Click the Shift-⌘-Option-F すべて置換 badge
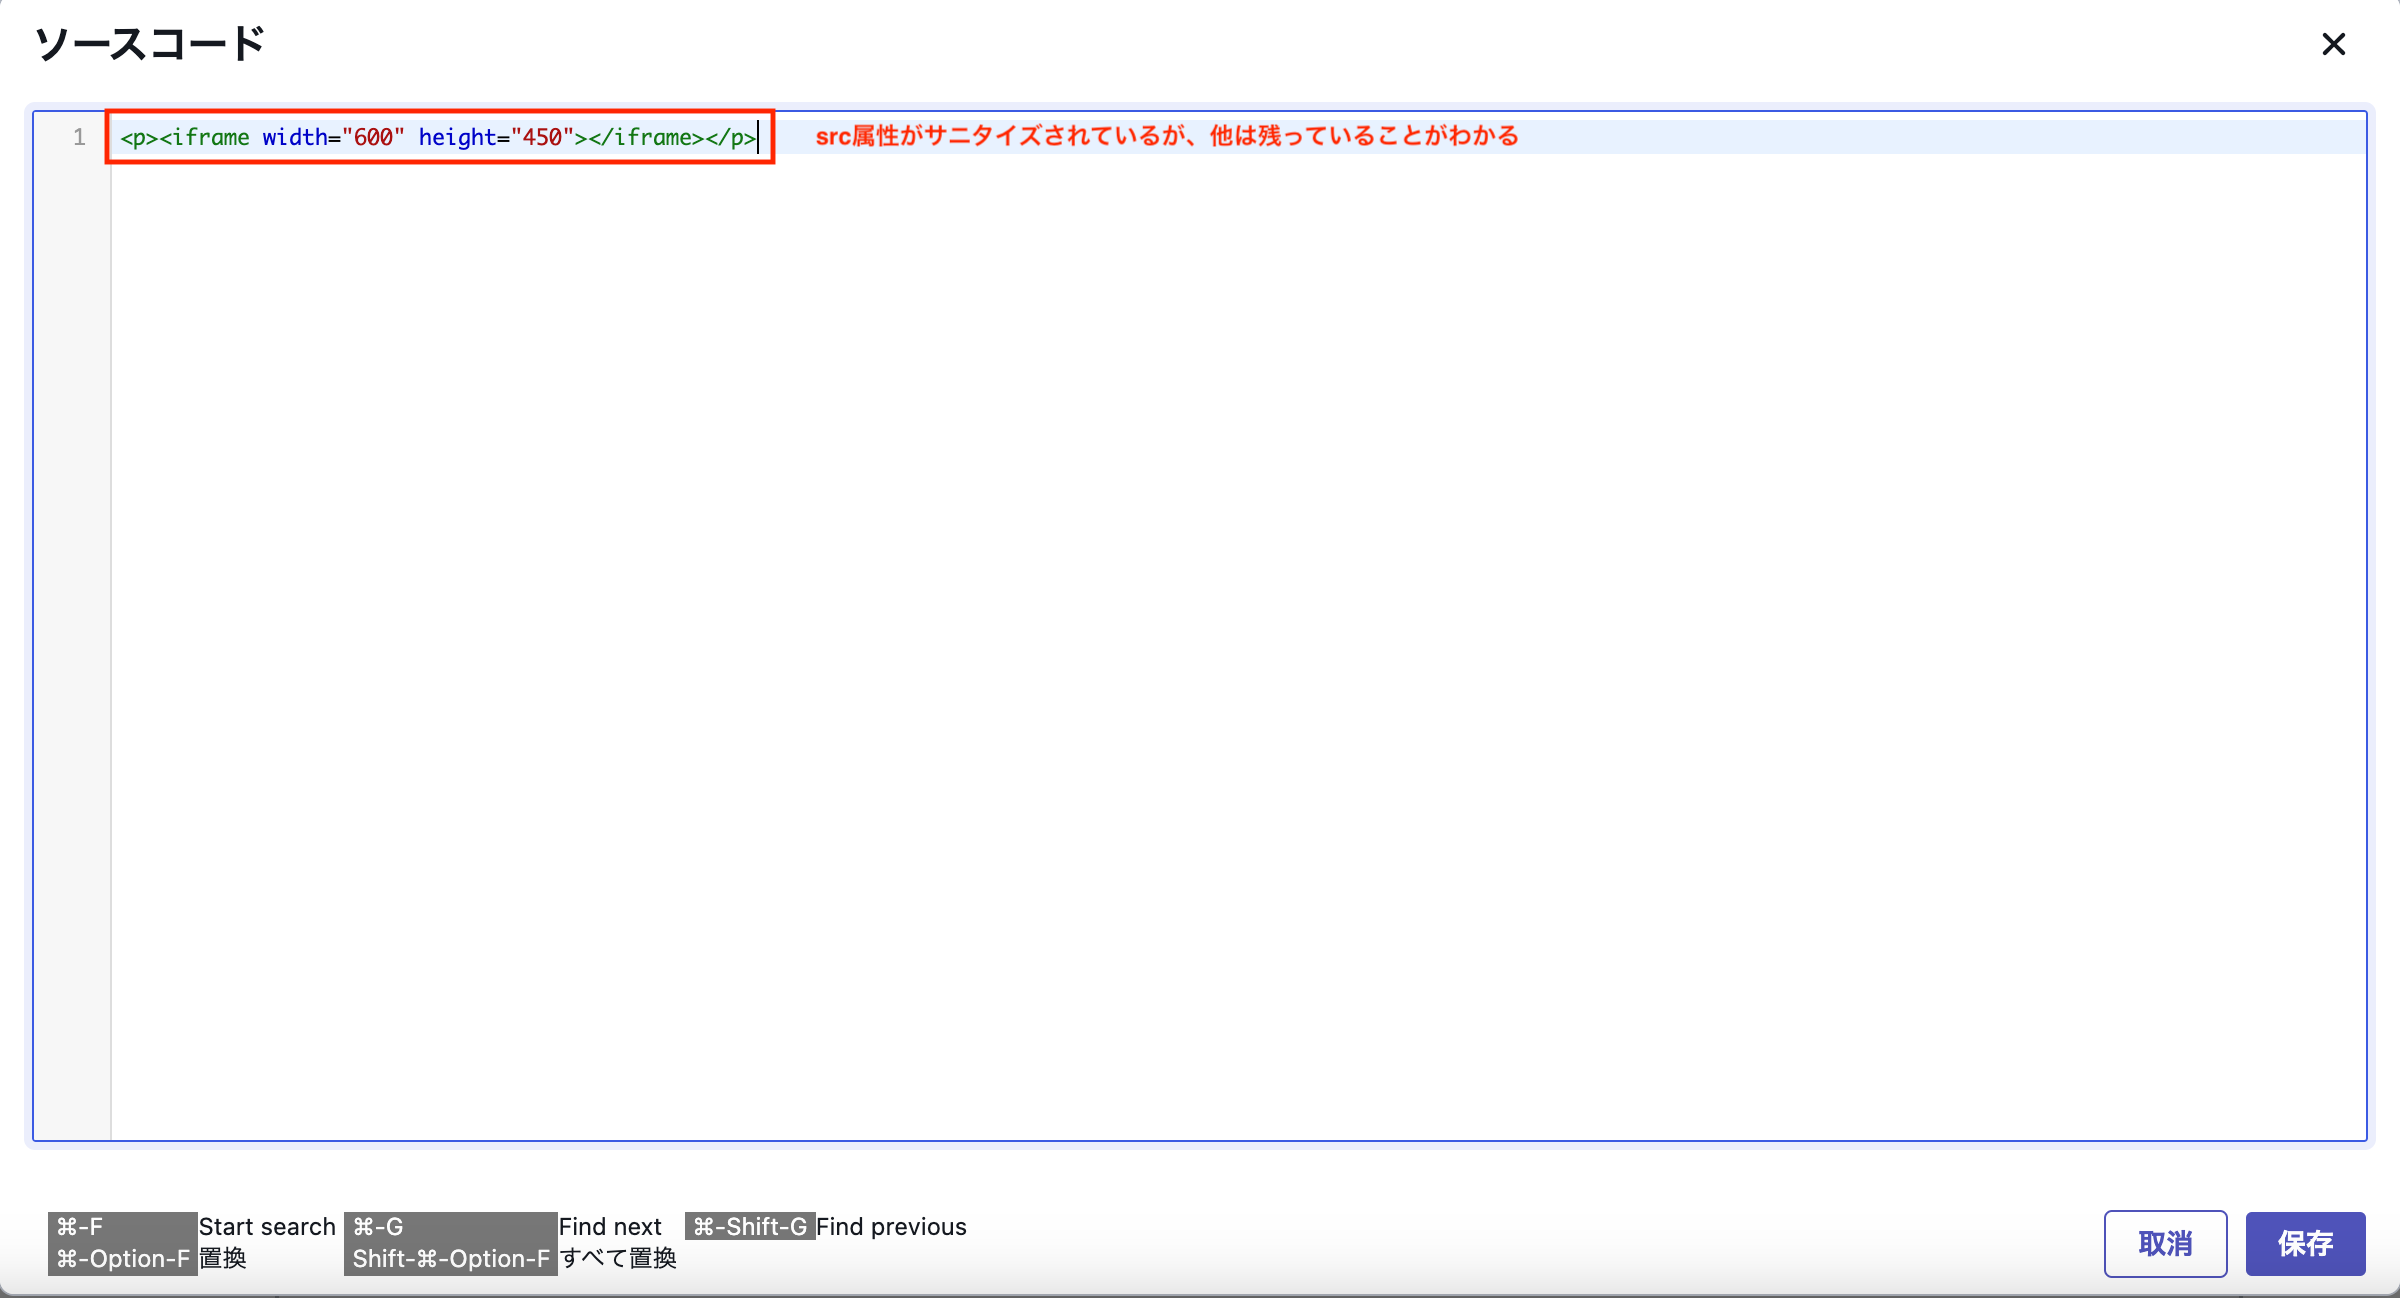Image resolution: width=2400 pixels, height=1298 pixels. (x=452, y=1259)
